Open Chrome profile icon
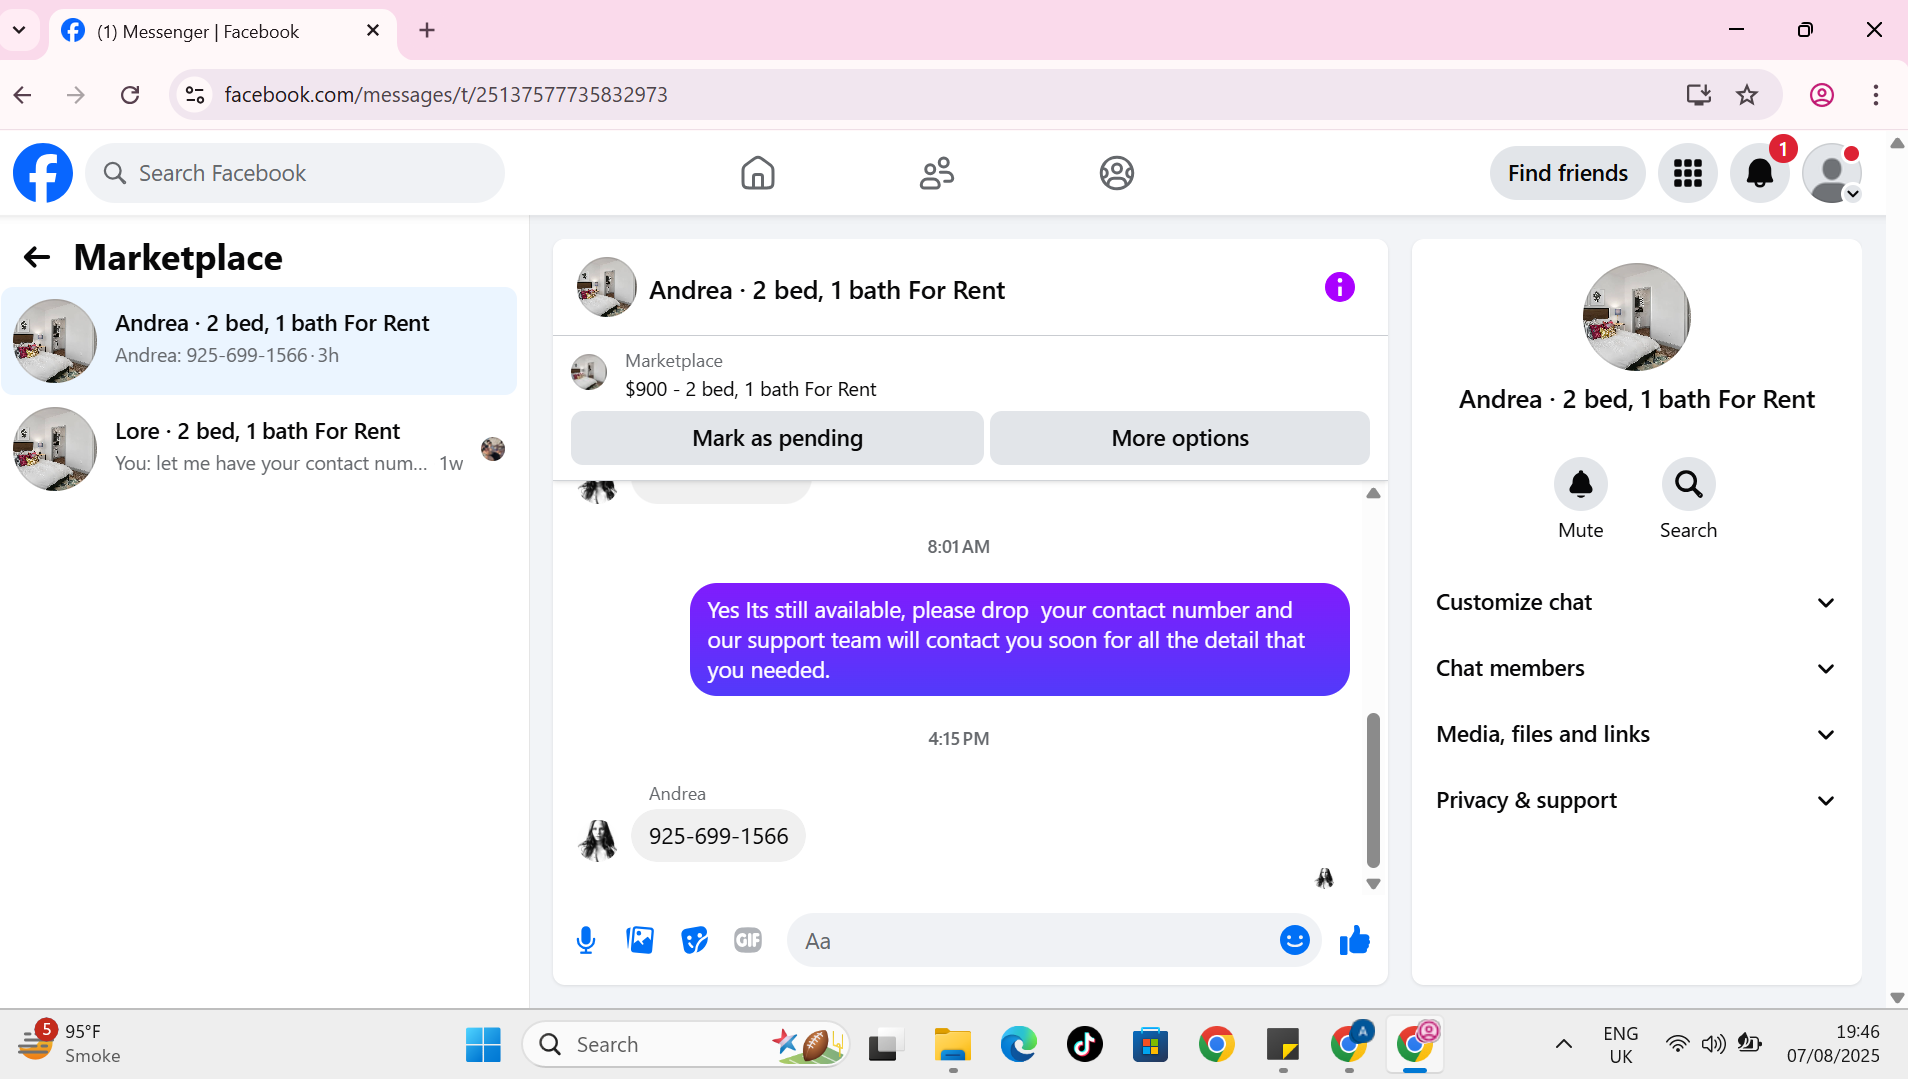 (x=1822, y=95)
